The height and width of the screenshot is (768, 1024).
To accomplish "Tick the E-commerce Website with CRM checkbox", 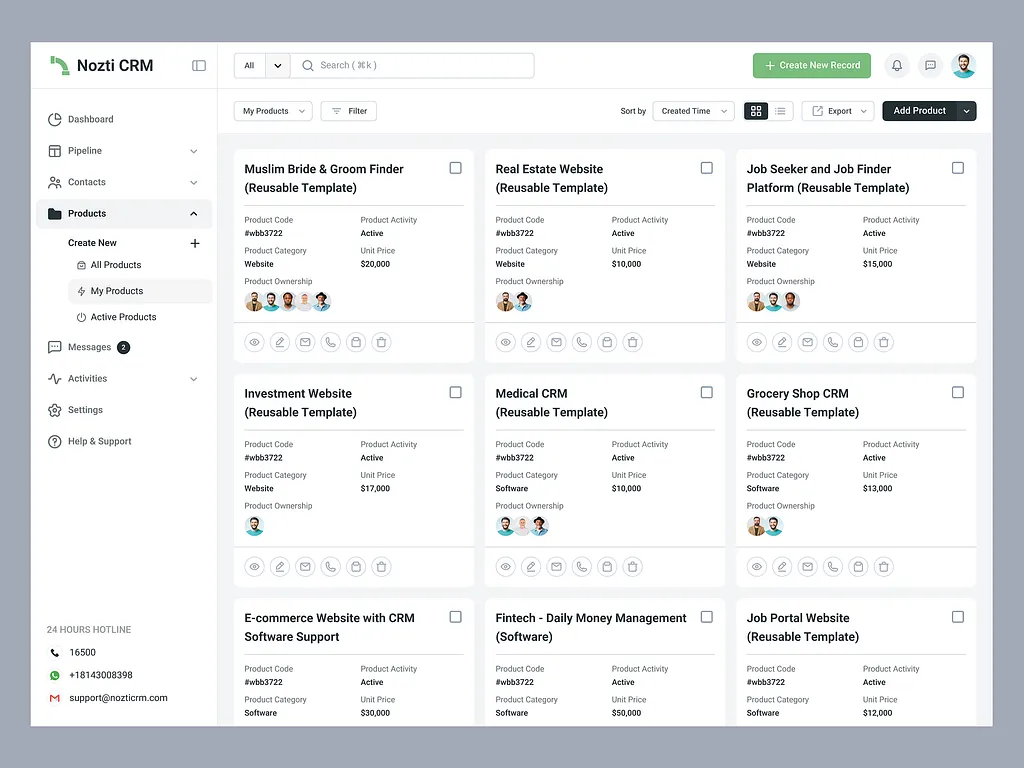I will 455,617.
